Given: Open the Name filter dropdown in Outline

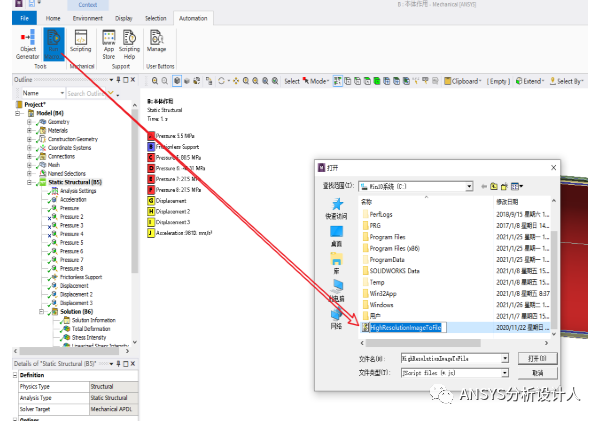Looking at the screenshot, I should point(62,93).
